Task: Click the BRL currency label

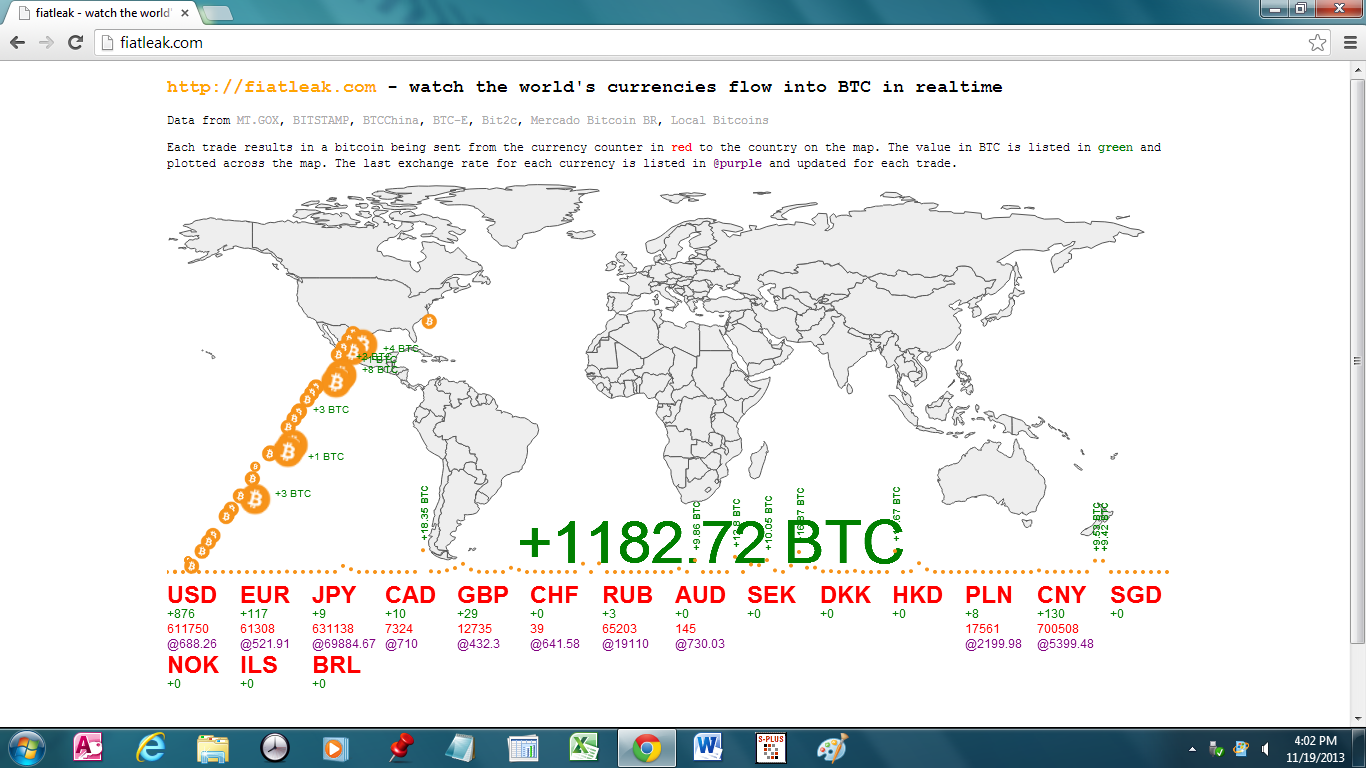Action: pyautogui.click(x=337, y=665)
